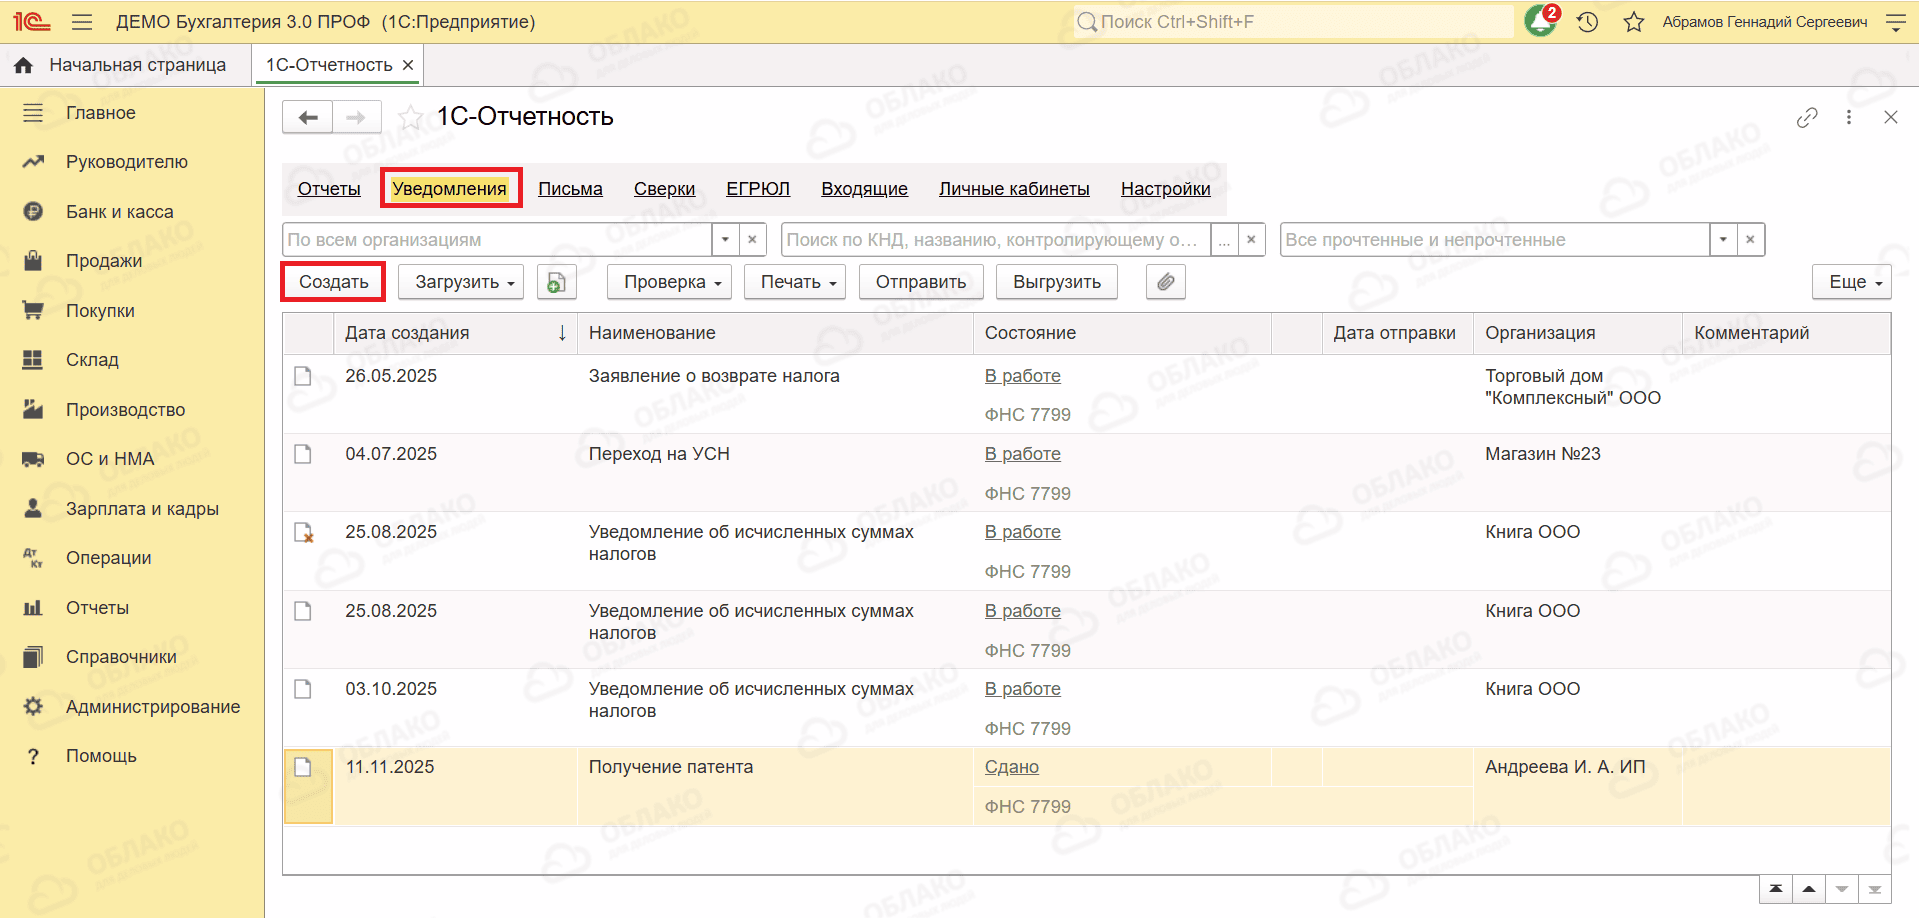Sort by the Дата создания column header
The image size is (1919, 918).
[x=455, y=333]
